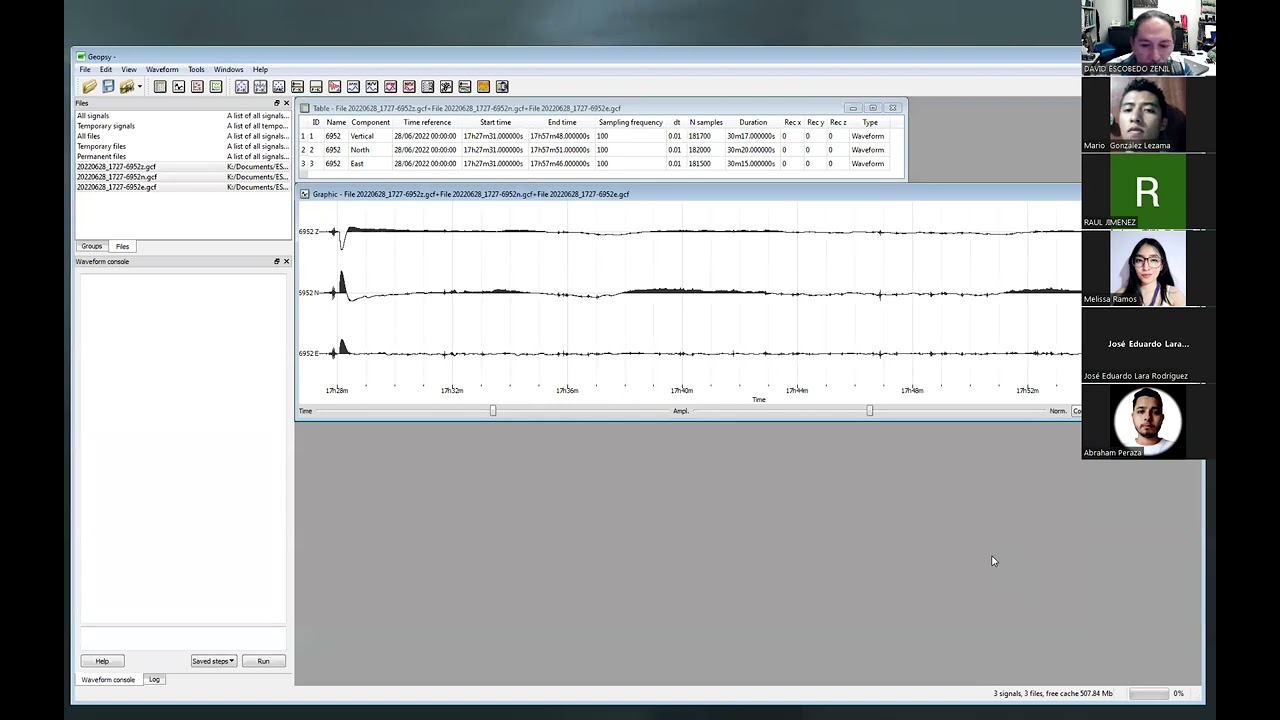Open the Edit menu
The image size is (1280, 720).
[106, 70]
